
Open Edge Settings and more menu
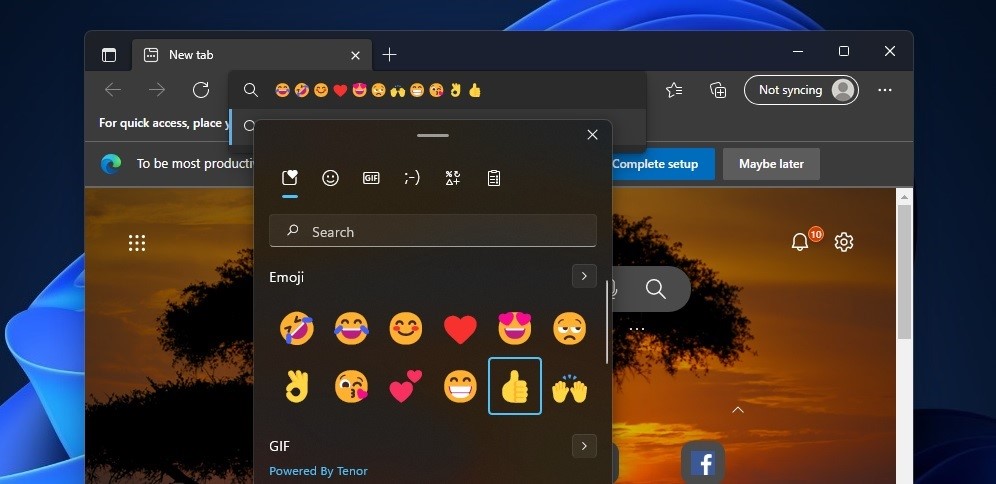885,90
